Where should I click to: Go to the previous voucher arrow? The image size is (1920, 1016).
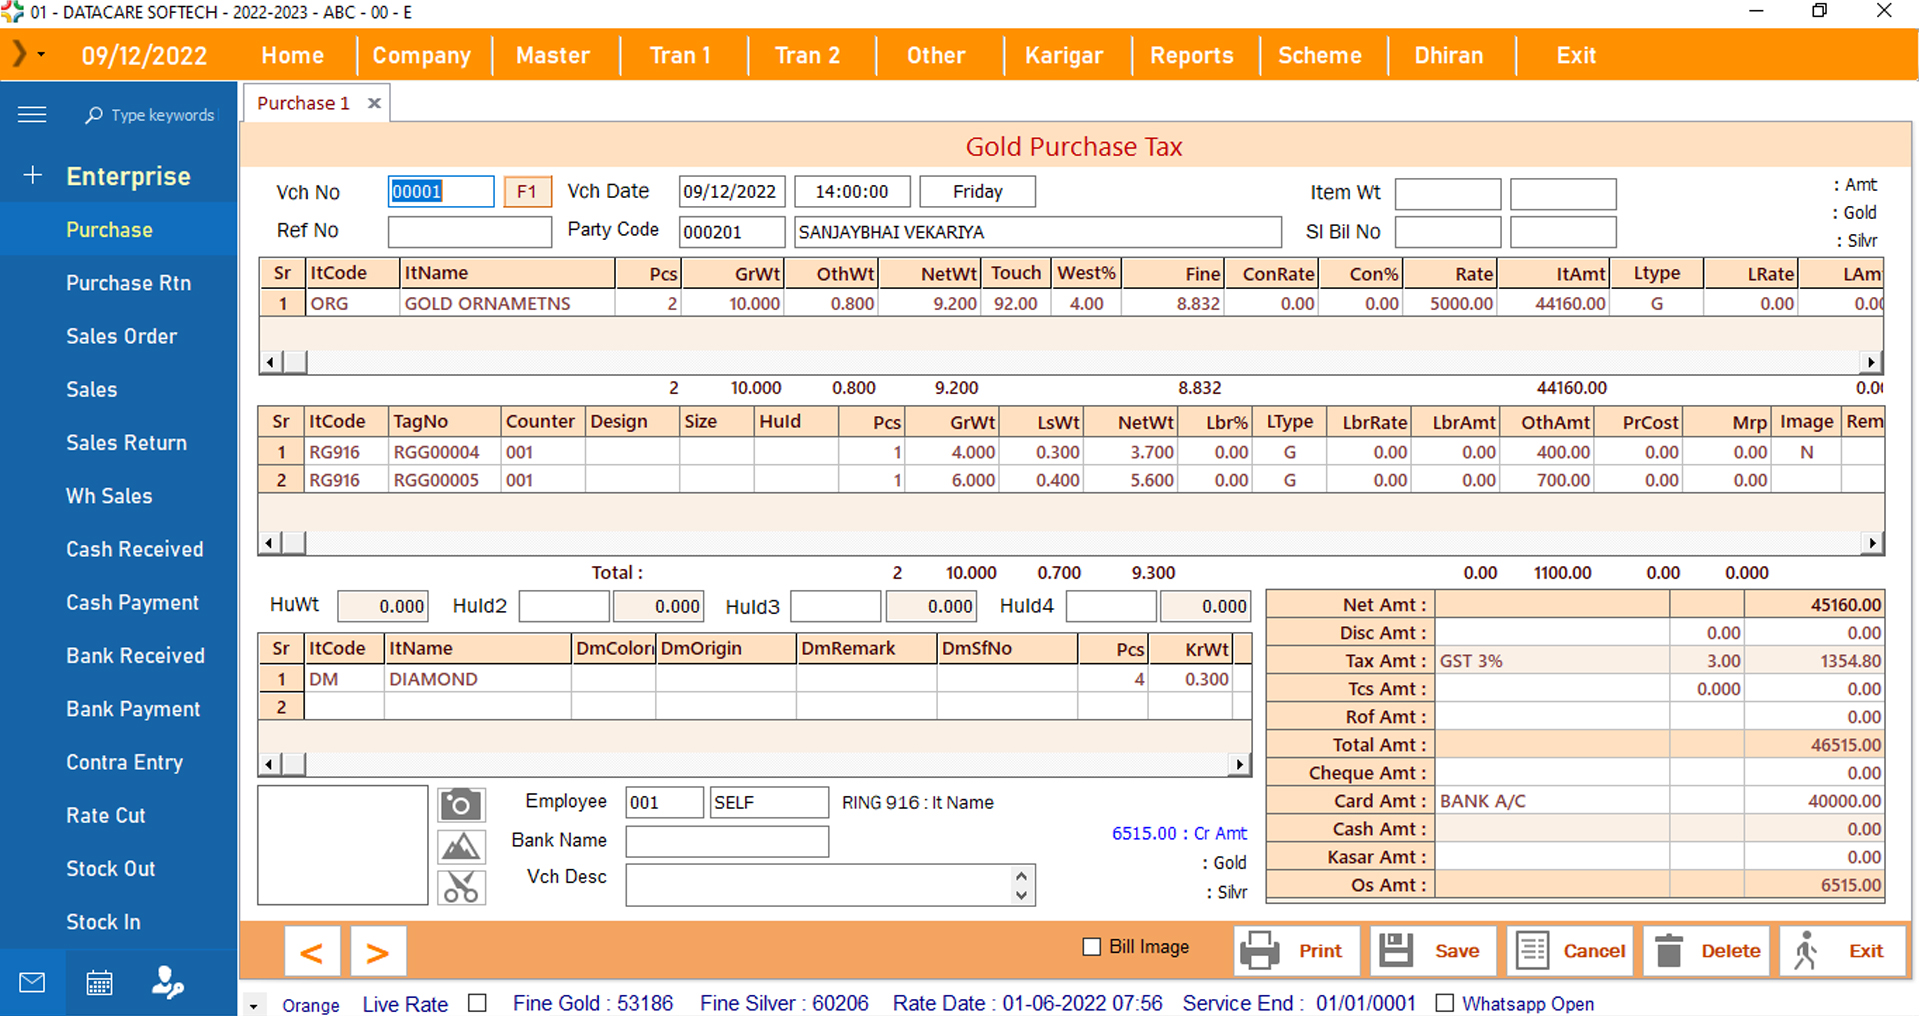click(312, 952)
